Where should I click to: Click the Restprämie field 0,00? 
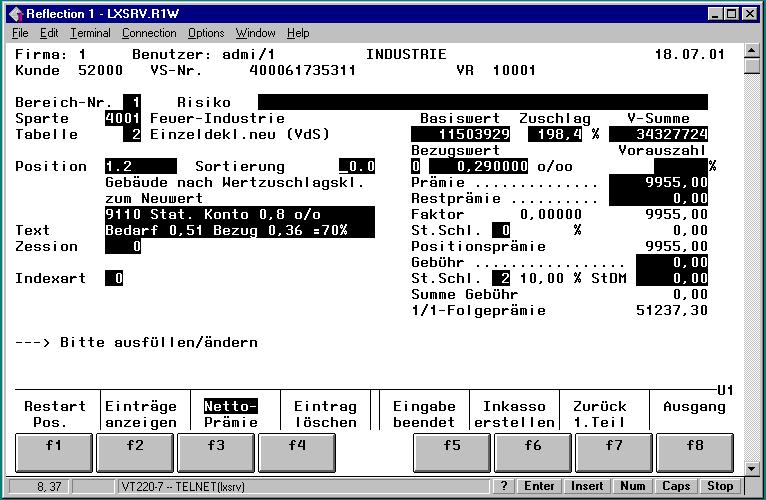(x=659, y=198)
